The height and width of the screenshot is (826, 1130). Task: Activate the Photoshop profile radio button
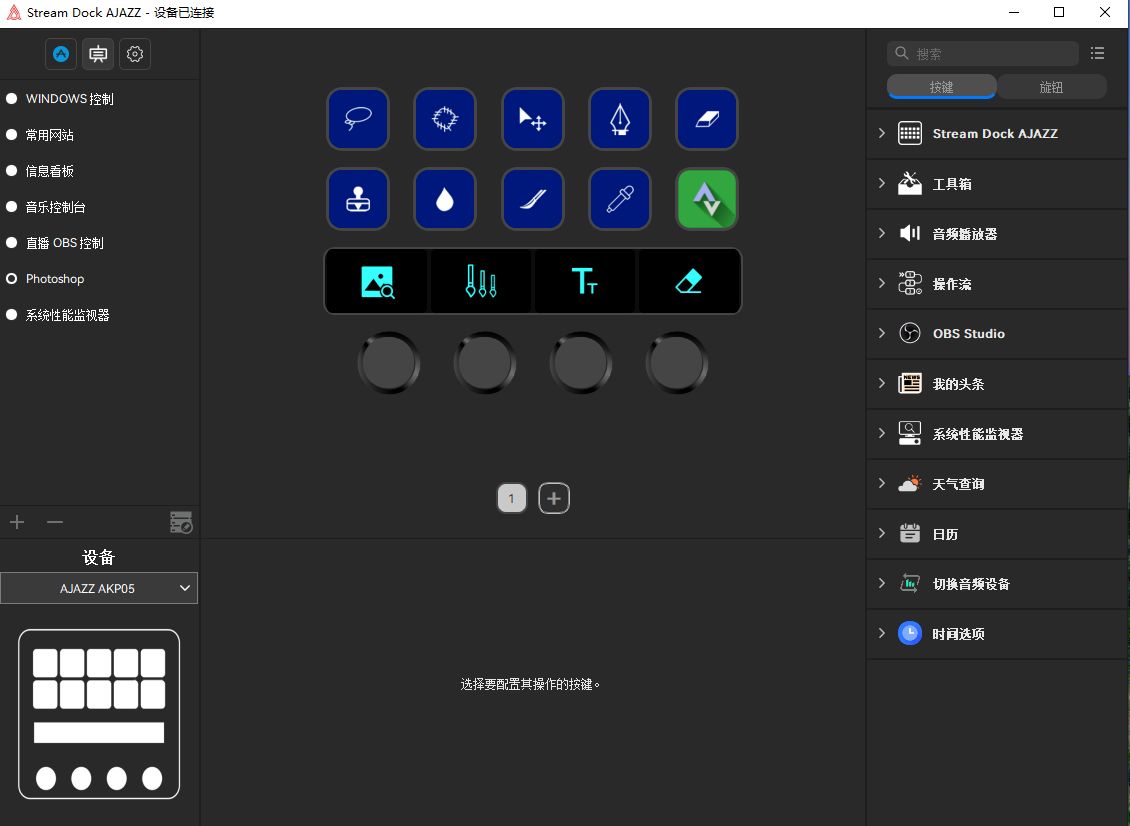point(12,279)
